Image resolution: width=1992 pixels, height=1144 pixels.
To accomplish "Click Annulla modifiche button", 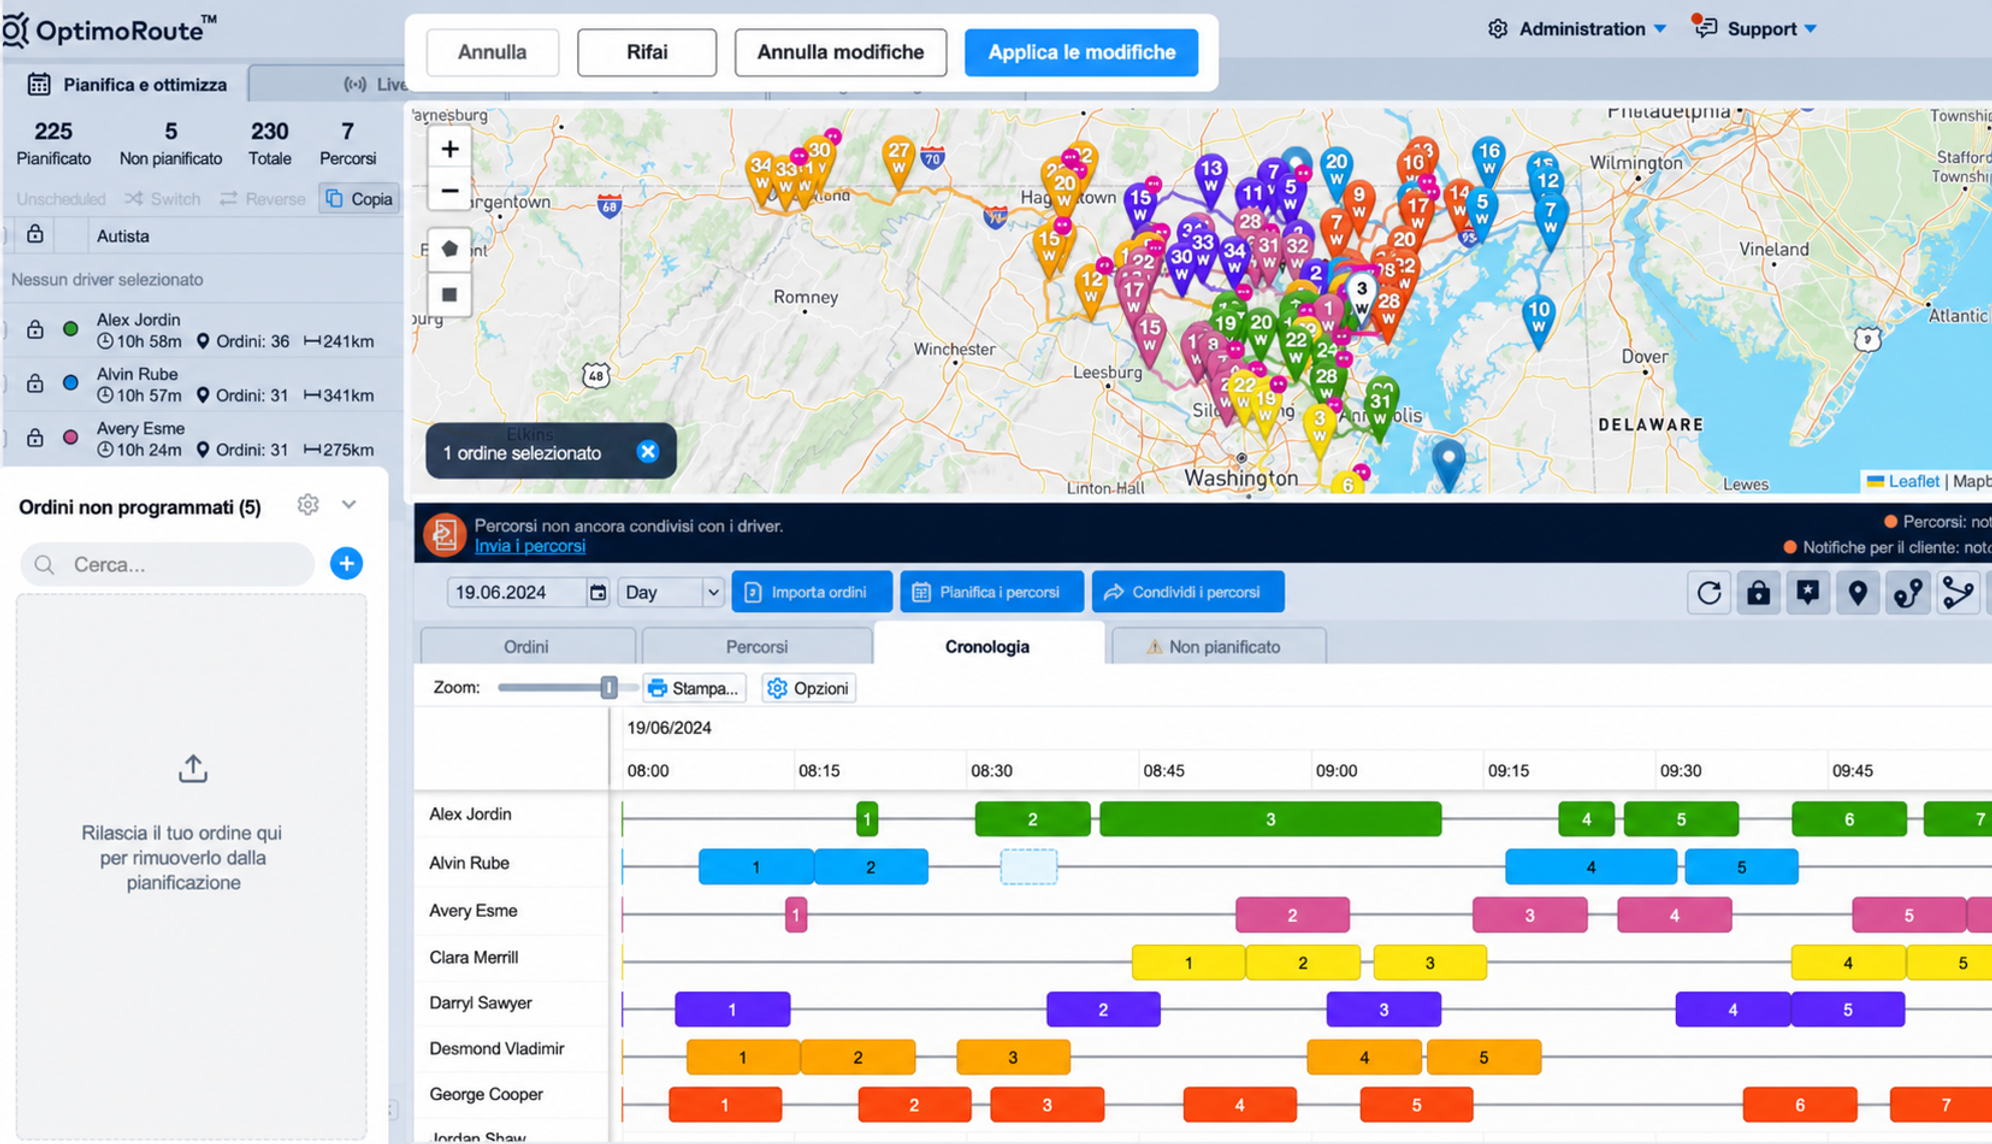I will 840,52.
